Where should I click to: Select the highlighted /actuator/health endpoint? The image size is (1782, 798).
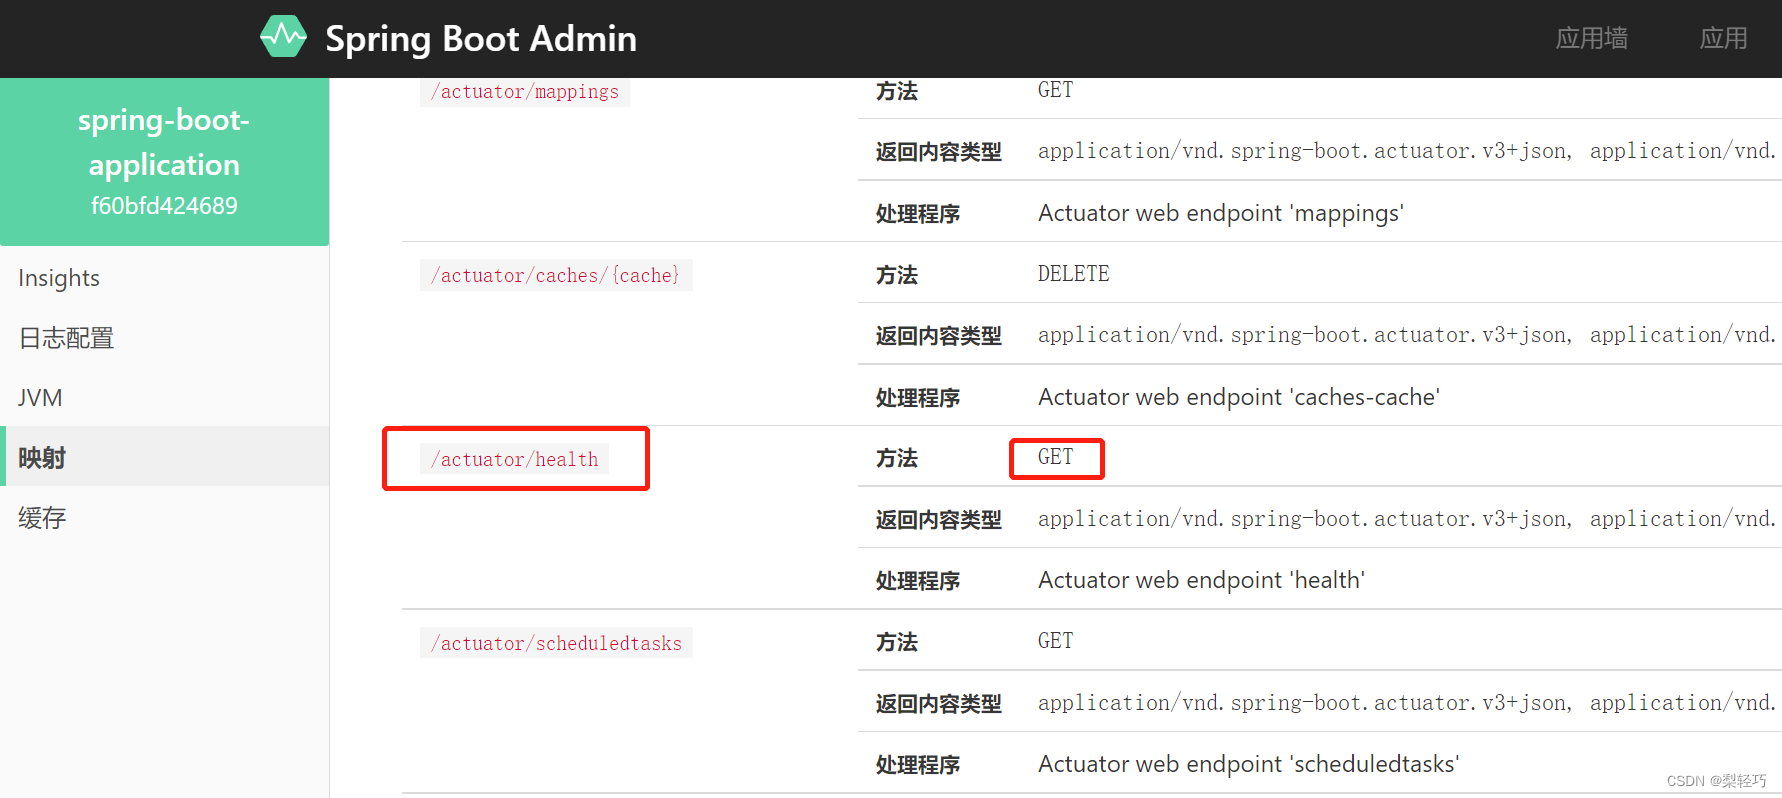(515, 459)
